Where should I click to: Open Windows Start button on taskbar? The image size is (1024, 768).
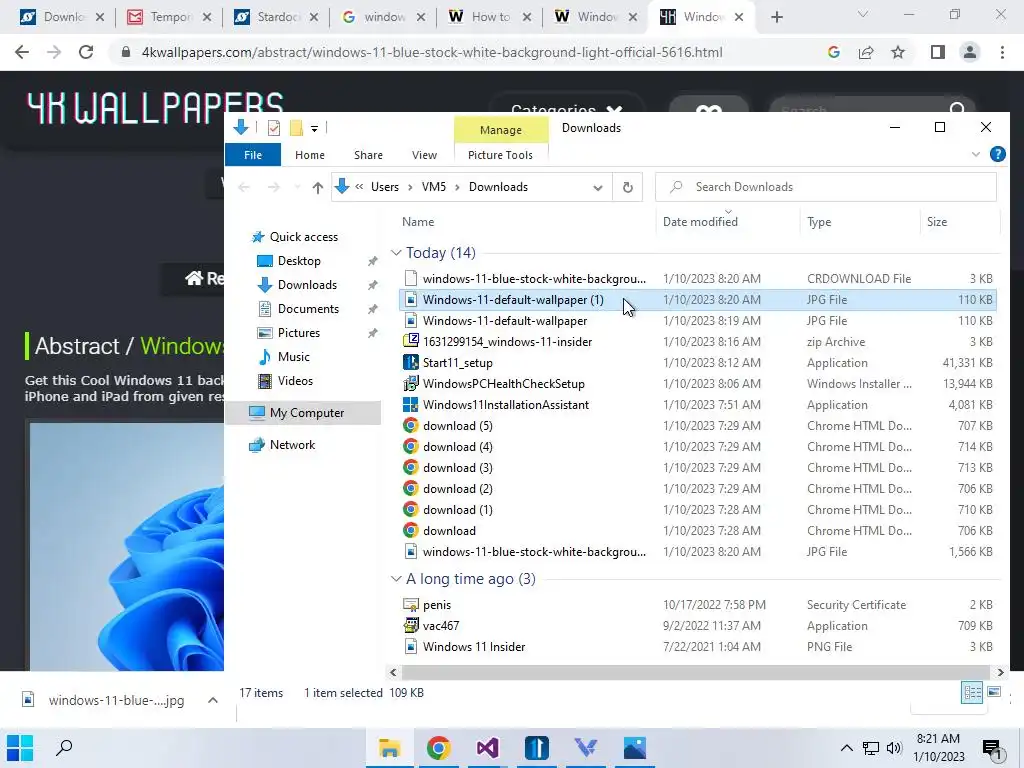click(x=20, y=748)
